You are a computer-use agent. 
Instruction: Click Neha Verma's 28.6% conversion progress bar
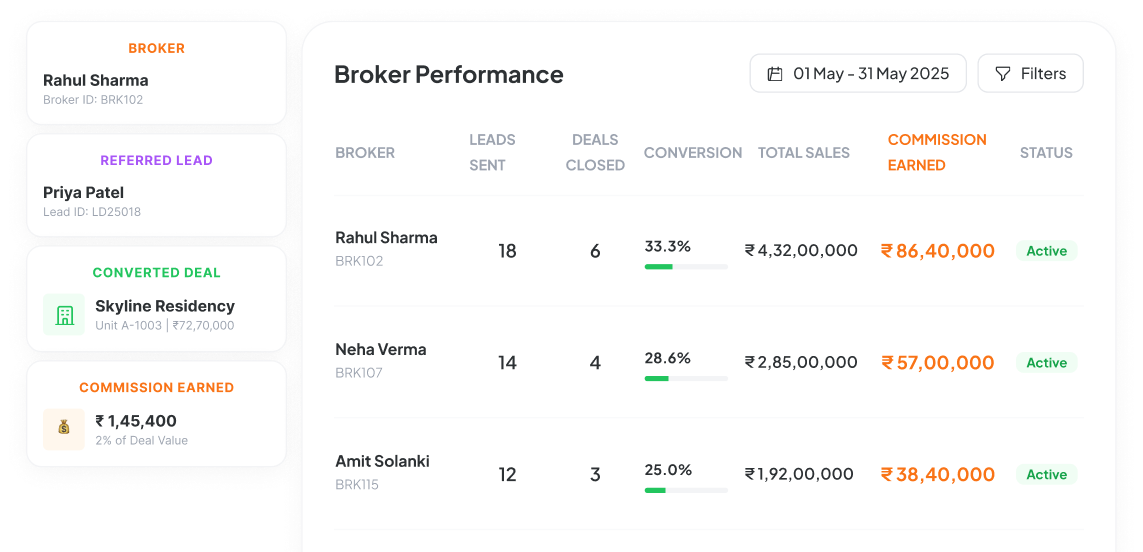(x=686, y=378)
